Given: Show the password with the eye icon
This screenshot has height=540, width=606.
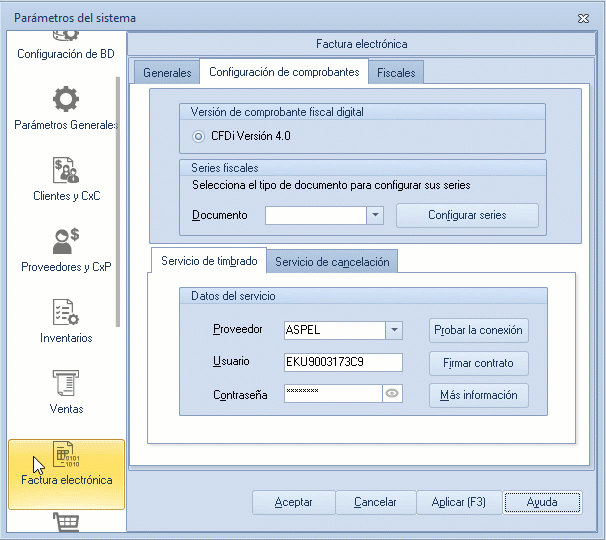Looking at the screenshot, I should [x=392, y=394].
